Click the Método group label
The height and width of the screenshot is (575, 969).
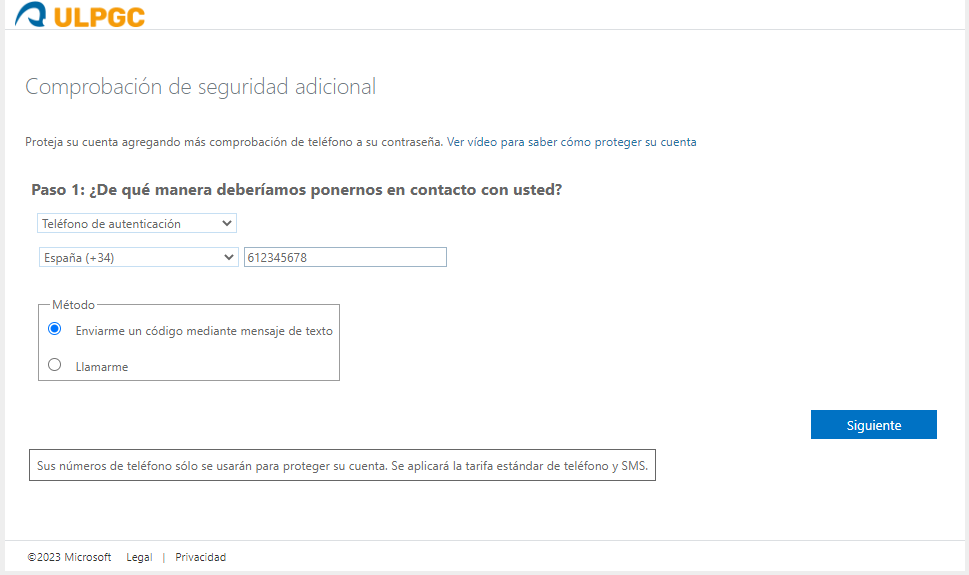tap(74, 305)
